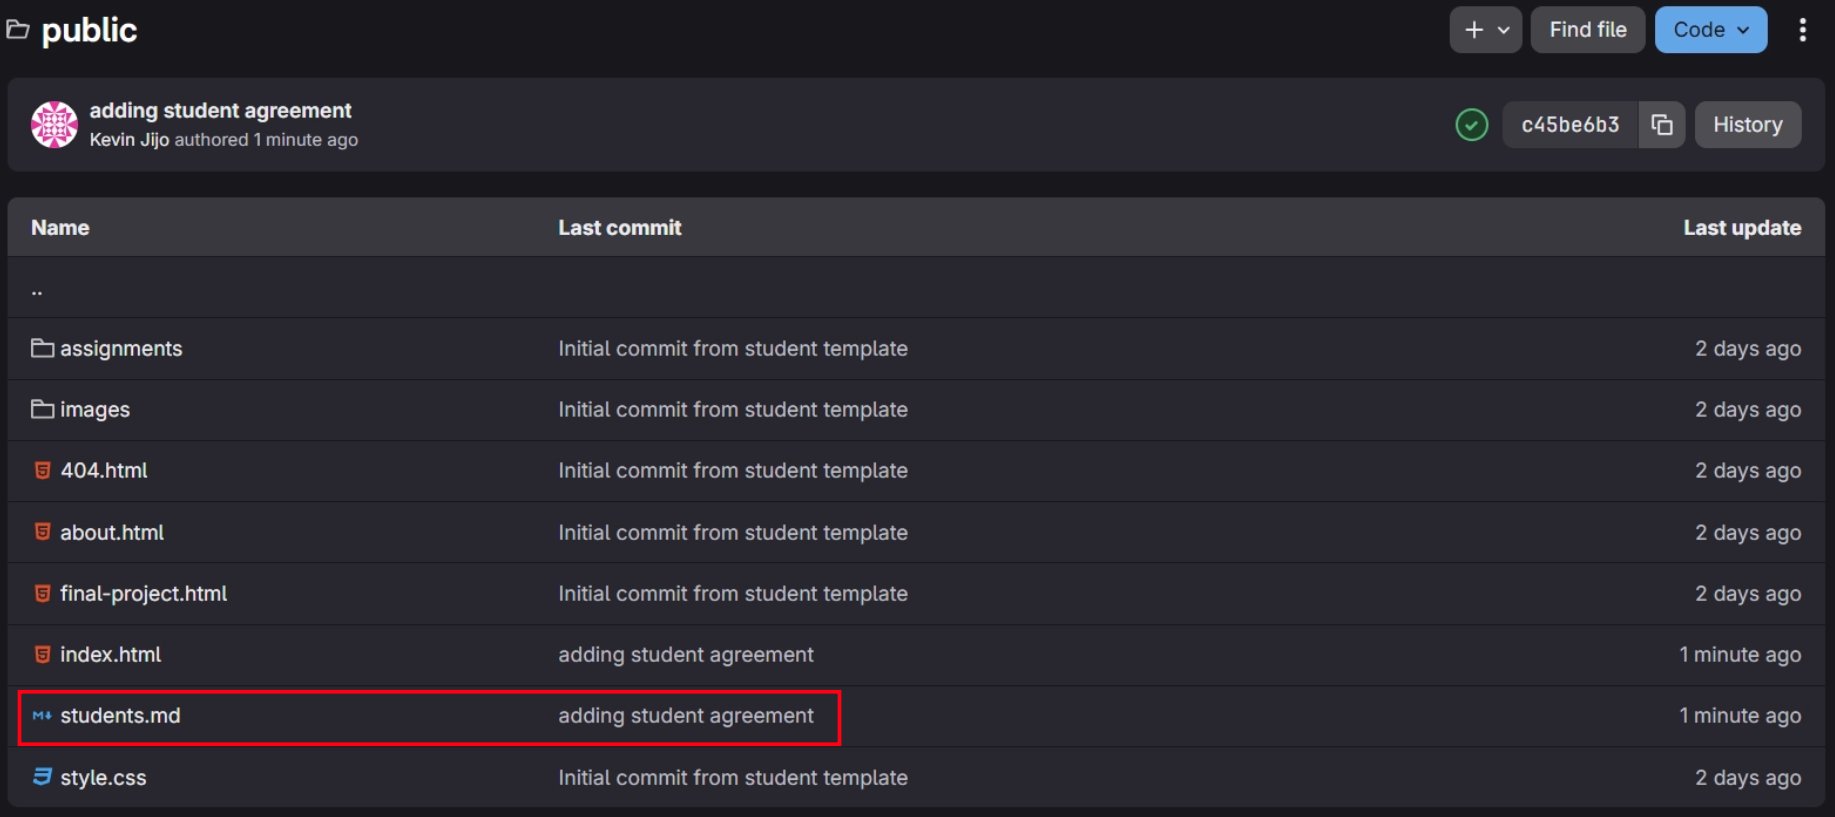
Task: Open index.html's 'adding student agreement' commit
Action: tap(686, 654)
